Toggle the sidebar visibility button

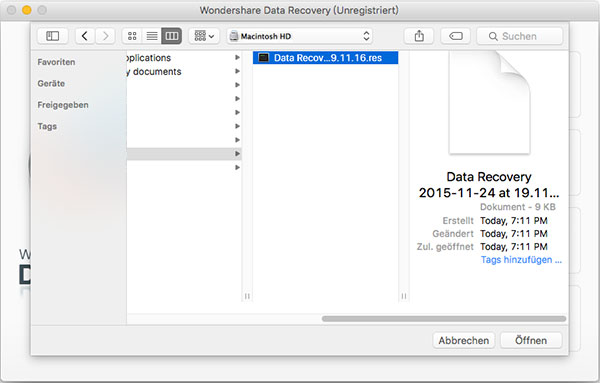pos(53,36)
